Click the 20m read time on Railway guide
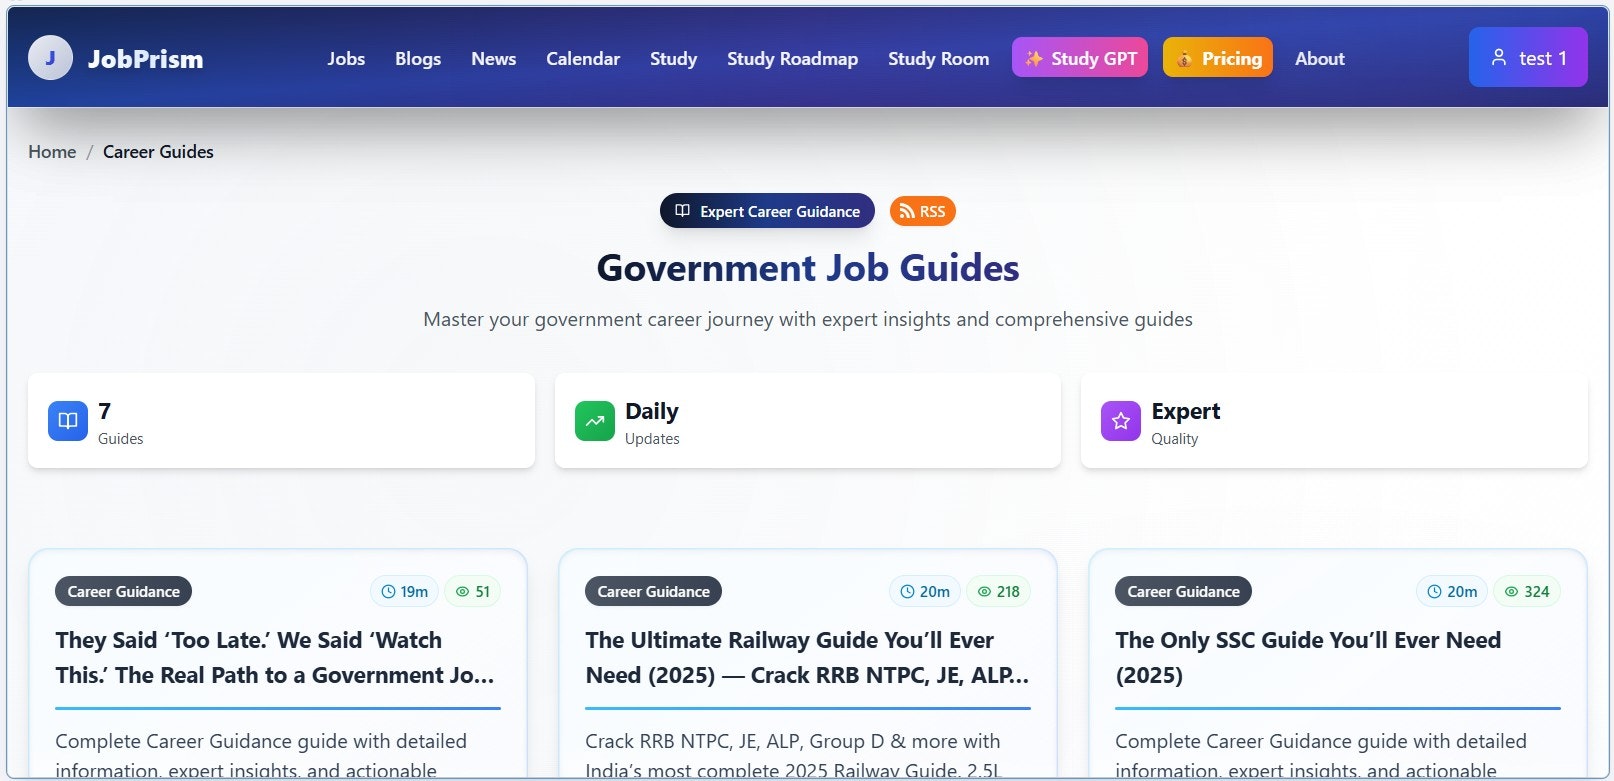 click(925, 591)
